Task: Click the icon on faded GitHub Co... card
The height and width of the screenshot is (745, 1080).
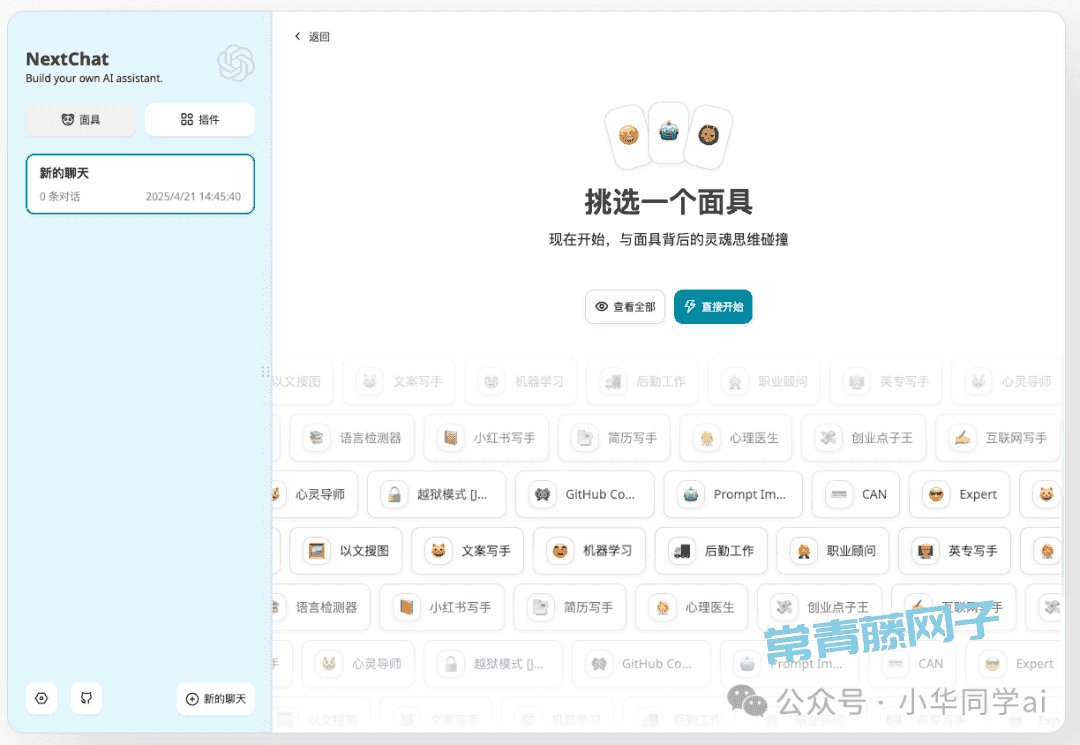Action: tap(599, 664)
